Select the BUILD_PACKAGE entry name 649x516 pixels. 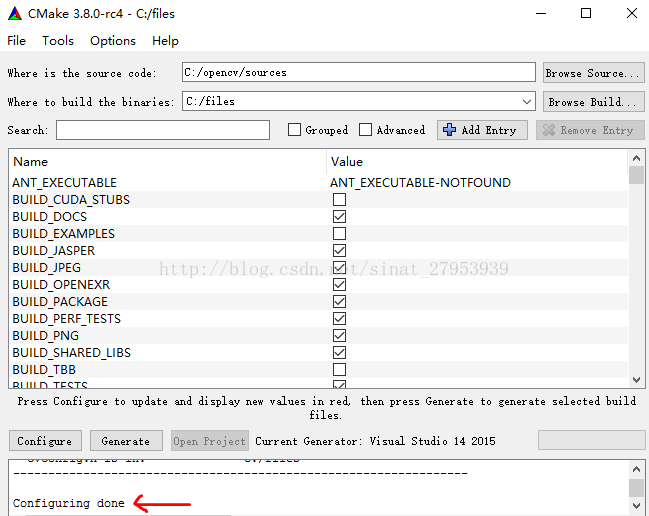pos(60,302)
